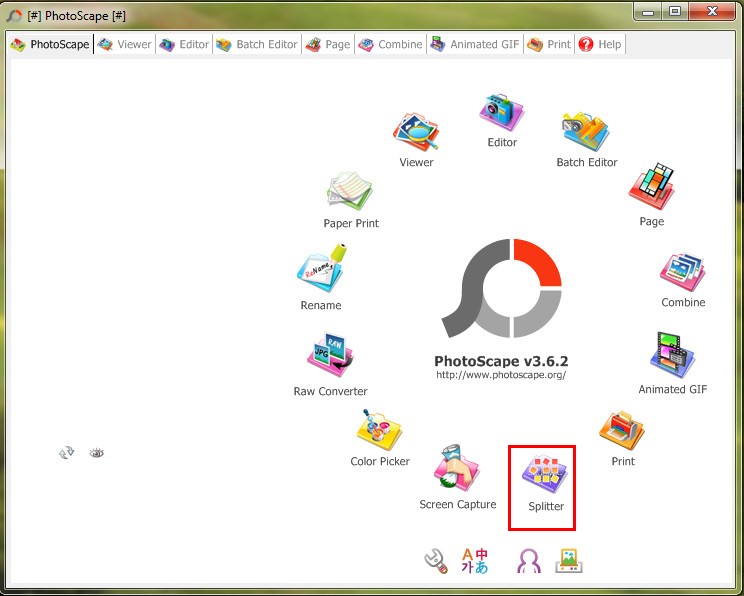This screenshot has height=596, width=744.
Task: Open the Color Picker icon
Action: point(379,430)
